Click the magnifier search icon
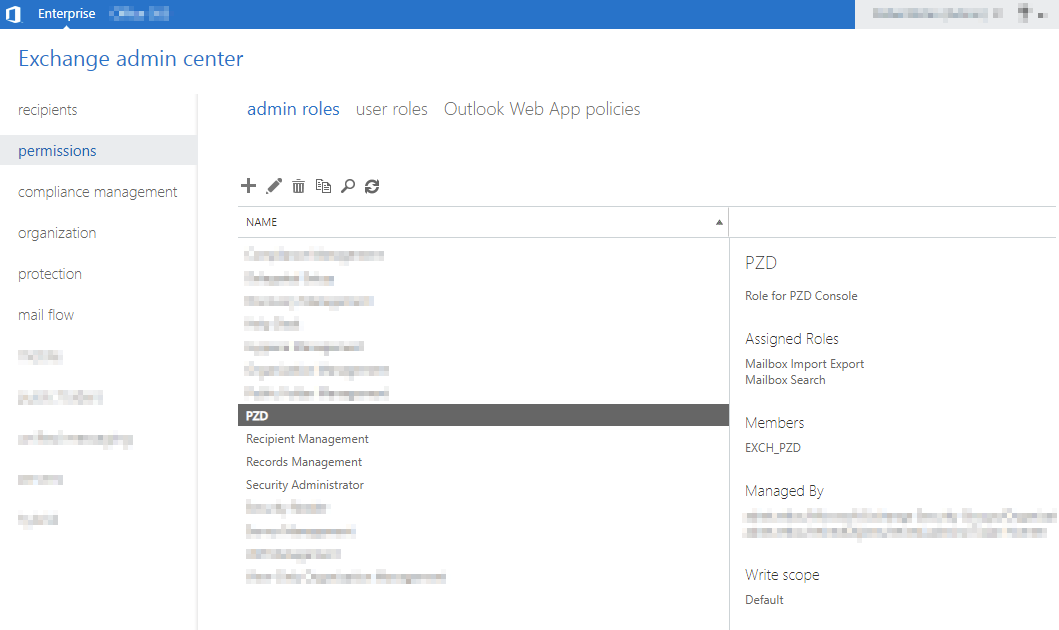The height and width of the screenshot is (630, 1059). pyautogui.click(x=348, y=186)
